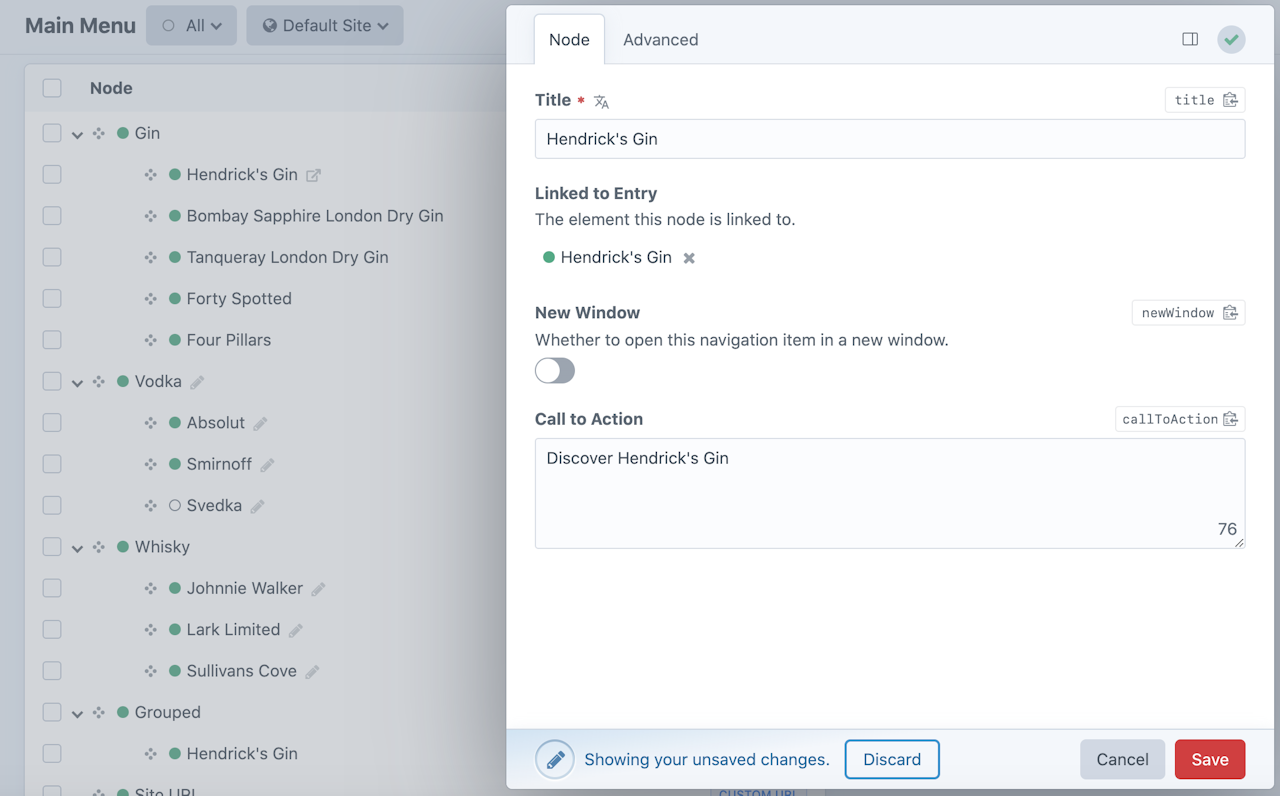Click the translate icon beside Title label

pyautogui.click(x=601, y=101)
